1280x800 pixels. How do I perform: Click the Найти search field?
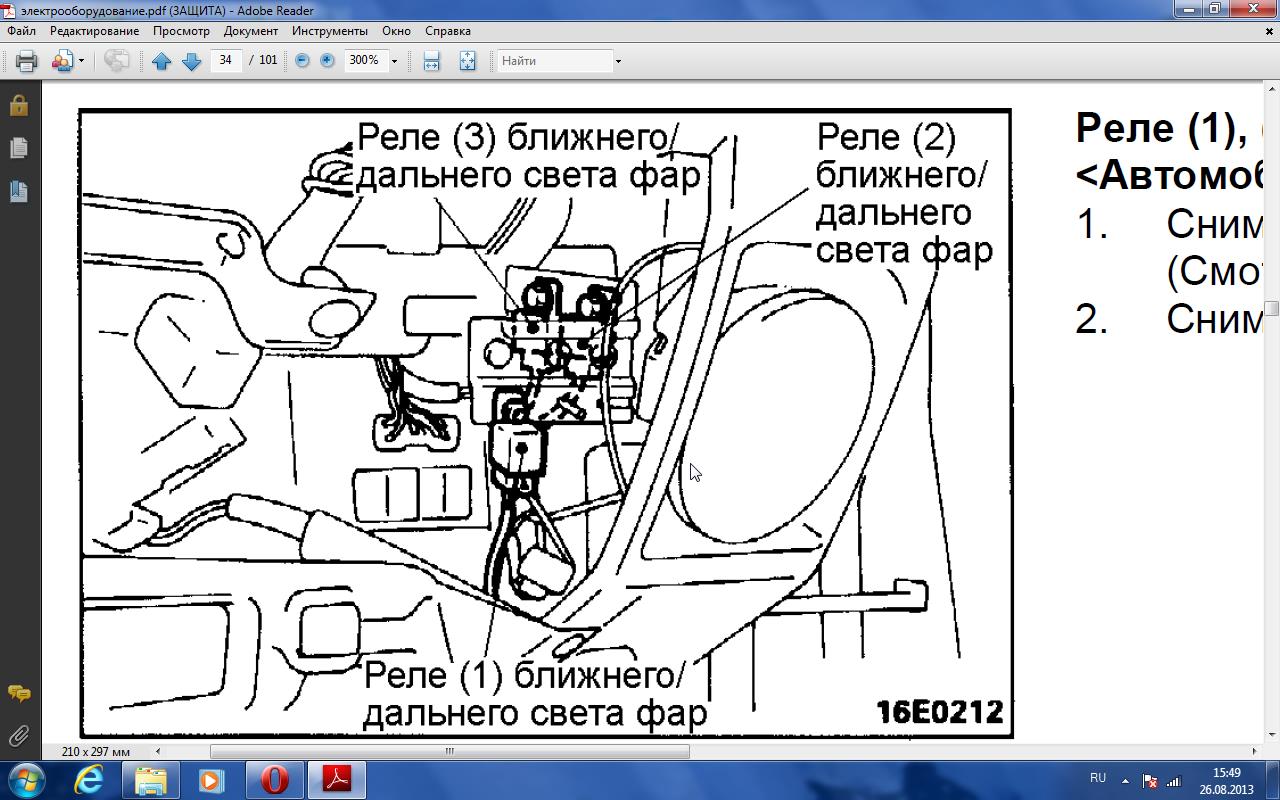coord(555,61)
